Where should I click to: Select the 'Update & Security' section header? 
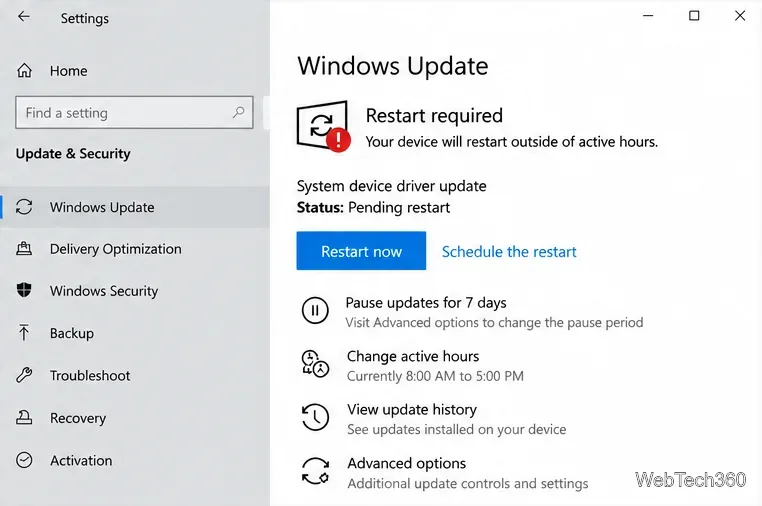73,154
